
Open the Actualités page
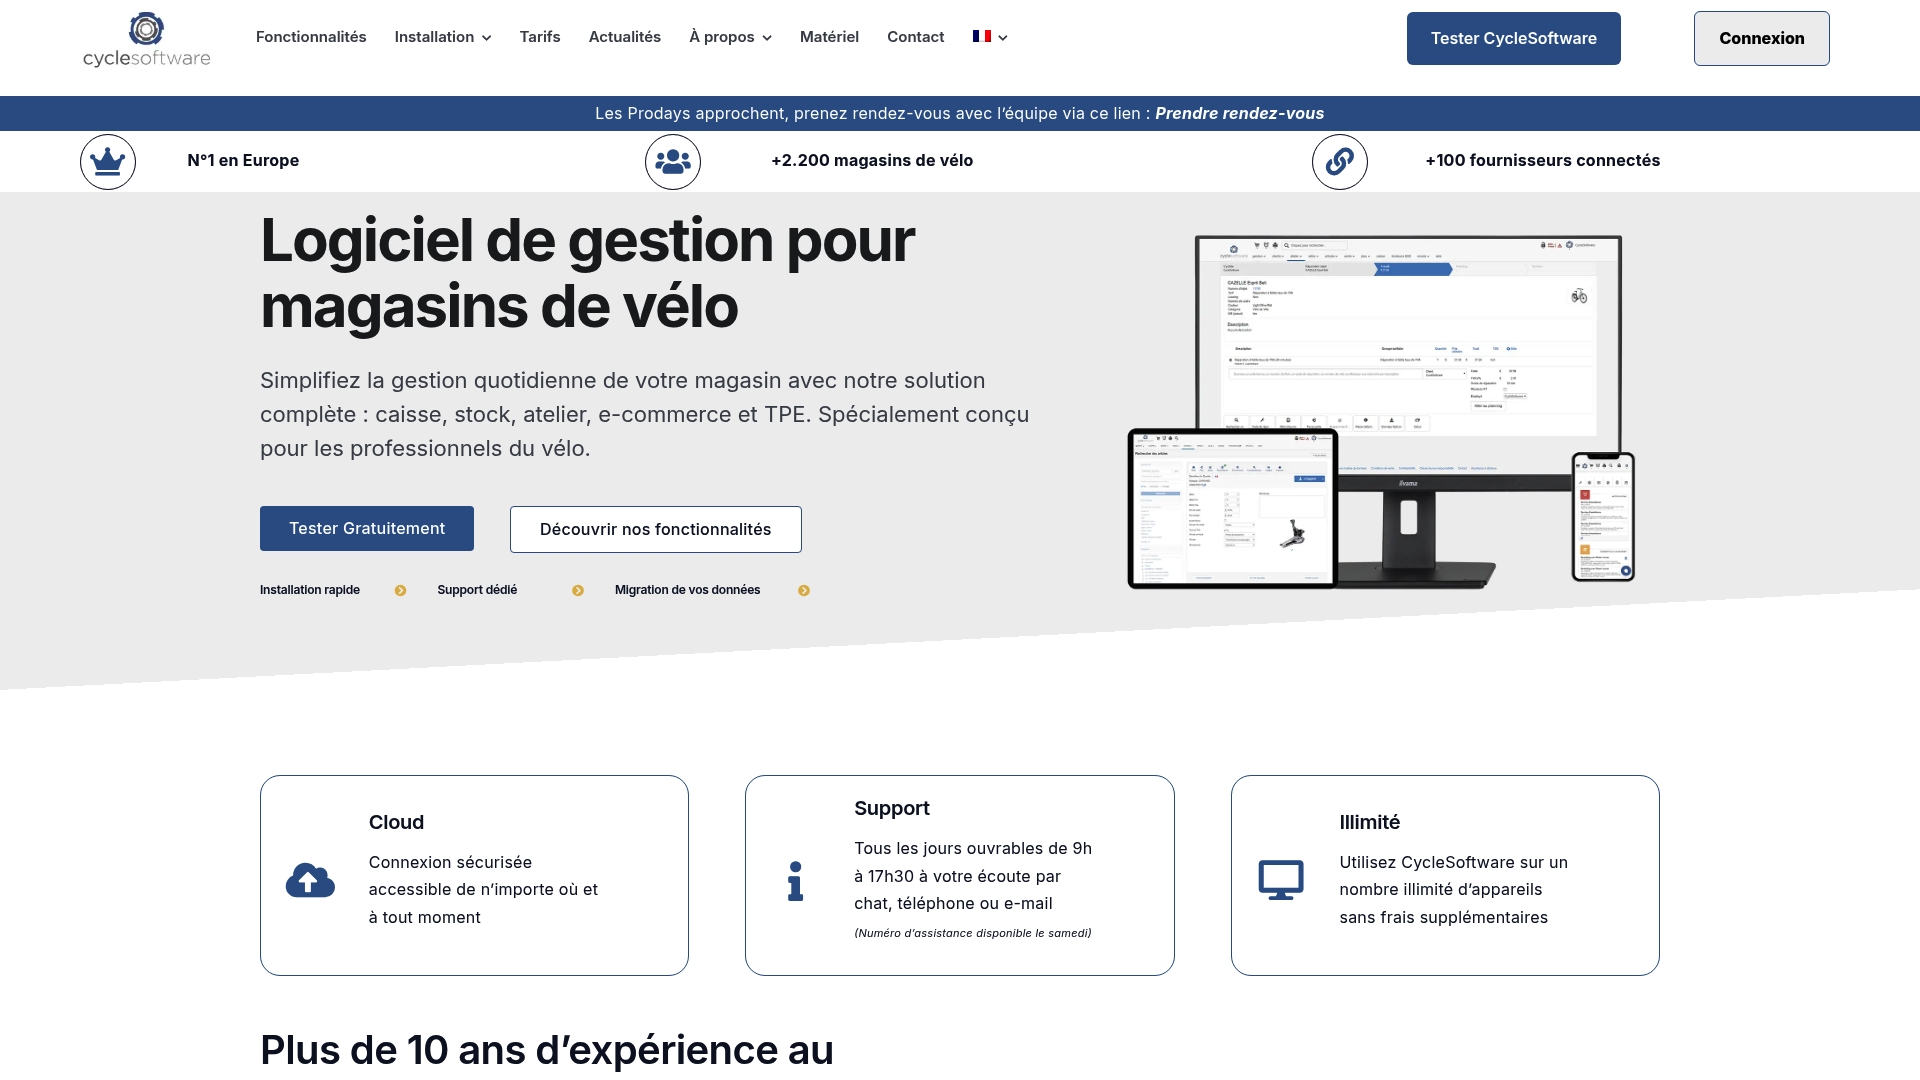point(625,37)
